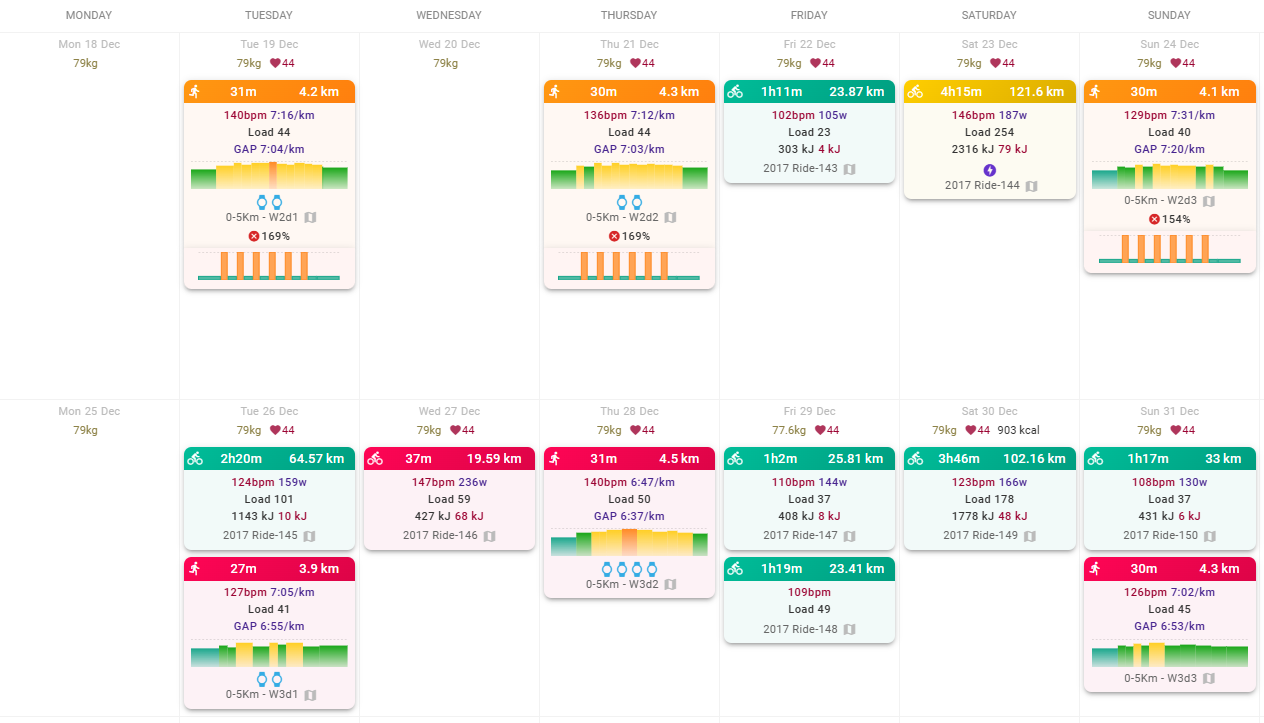Click the 903 kcal entry on Sat 30 Dec
This screenshot has height=723, width=1264.
[x=1018, y=430]
